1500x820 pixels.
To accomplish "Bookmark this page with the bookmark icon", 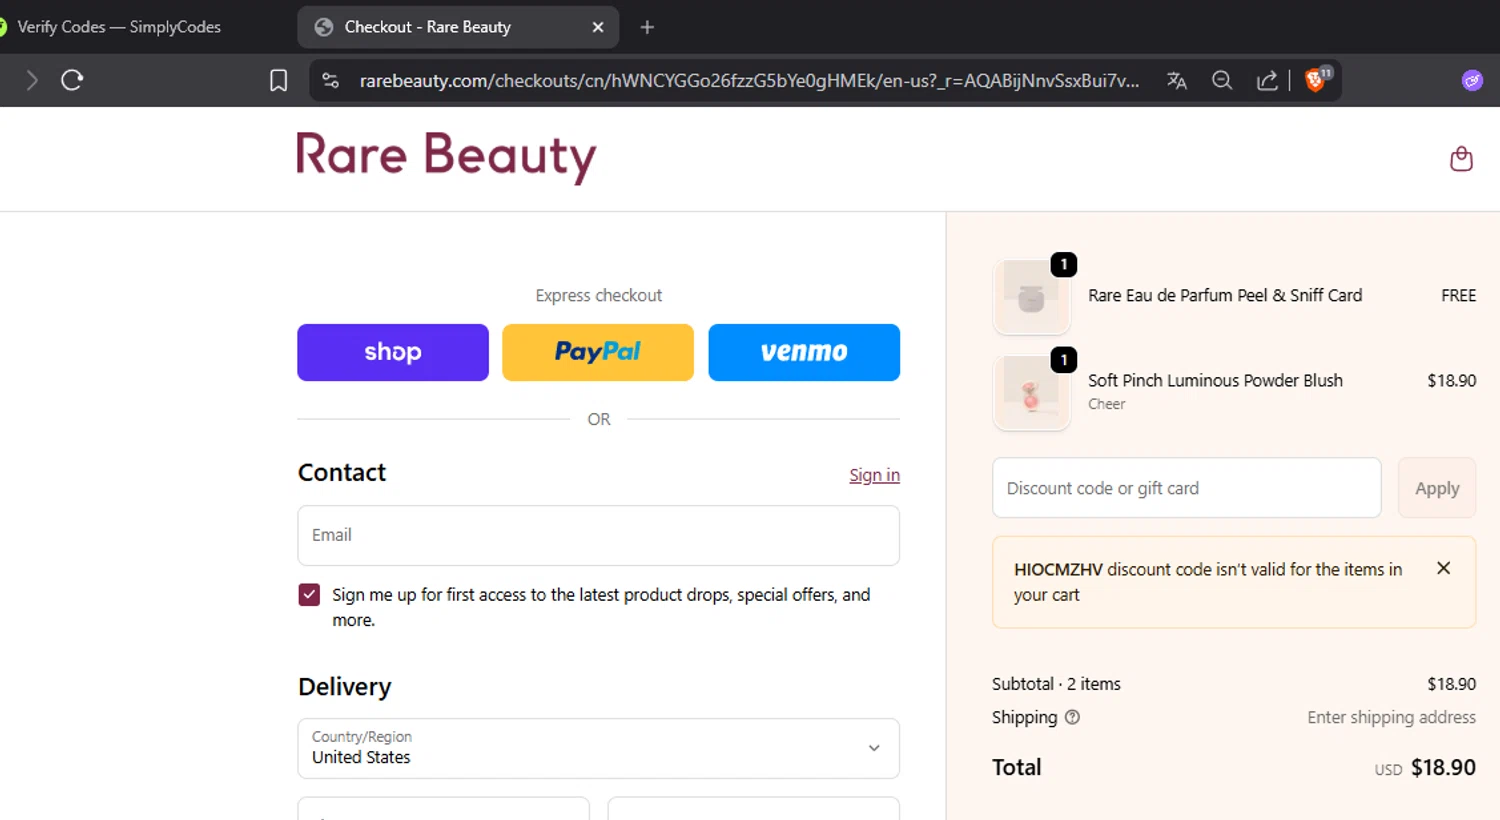I will click(x=279, y=80).
